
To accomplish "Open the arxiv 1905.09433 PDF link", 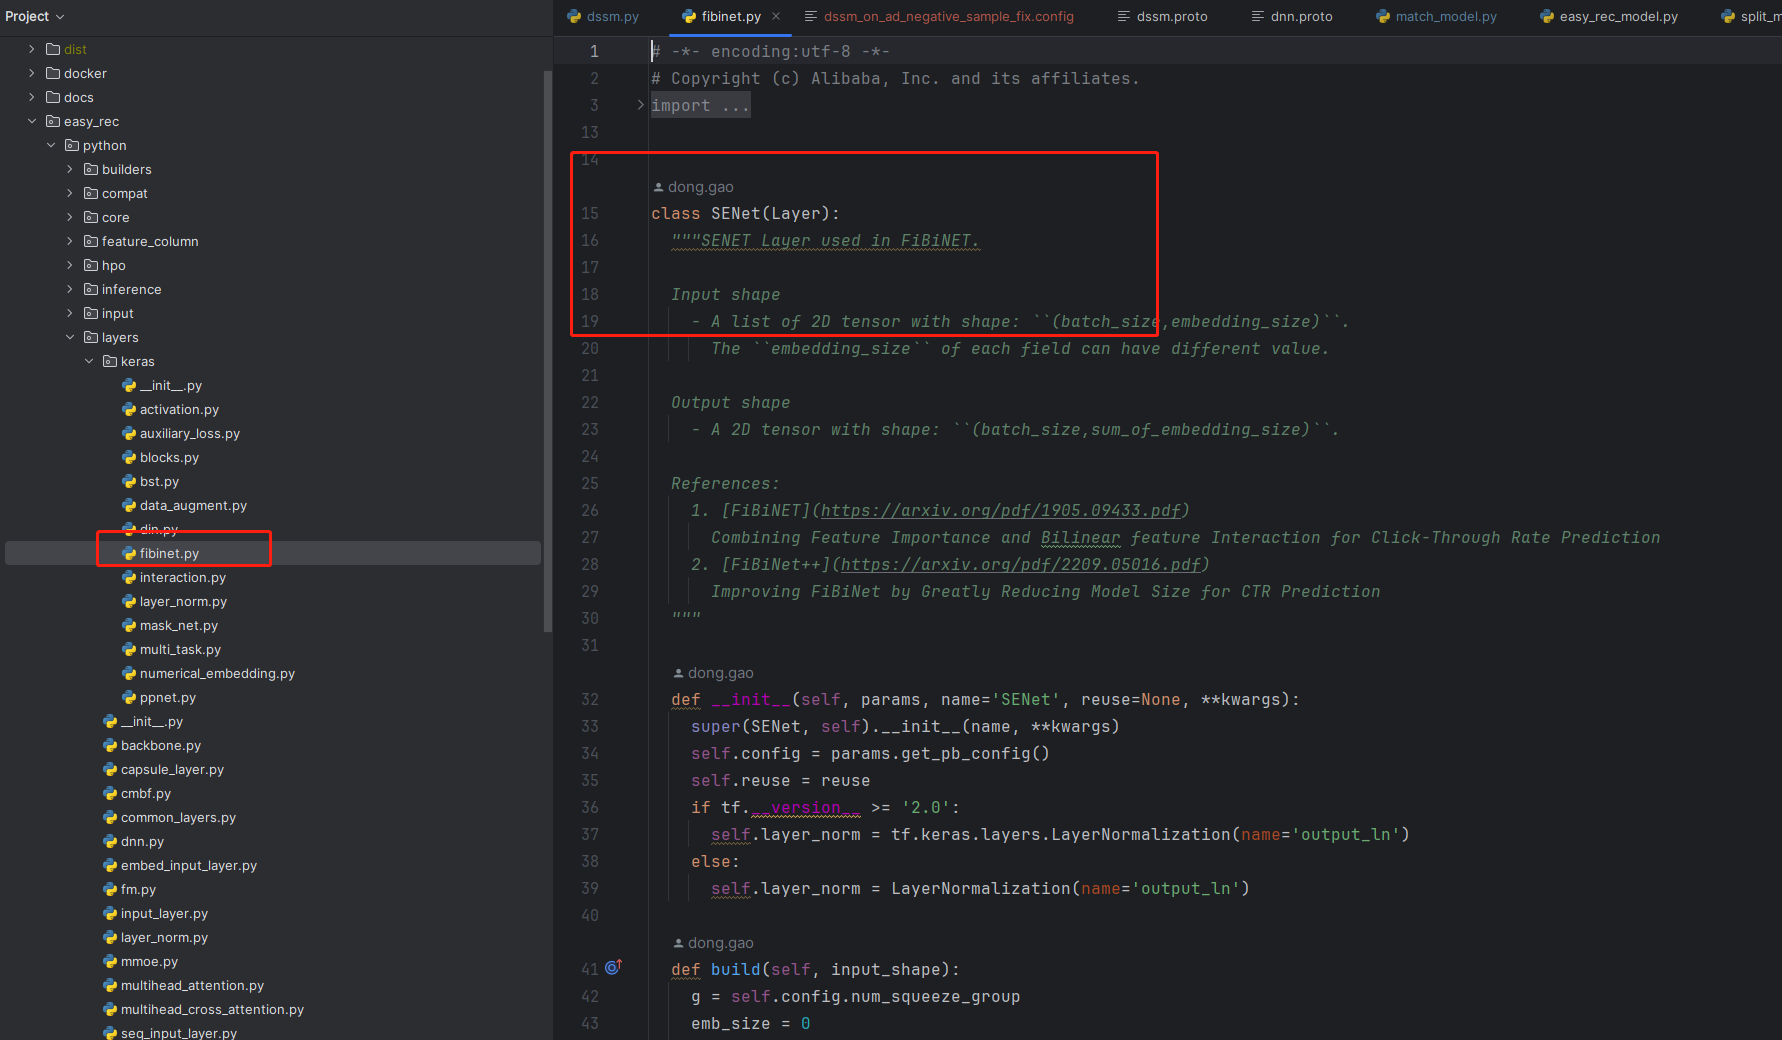I will pyautogui.click(x=1000, y=511).
